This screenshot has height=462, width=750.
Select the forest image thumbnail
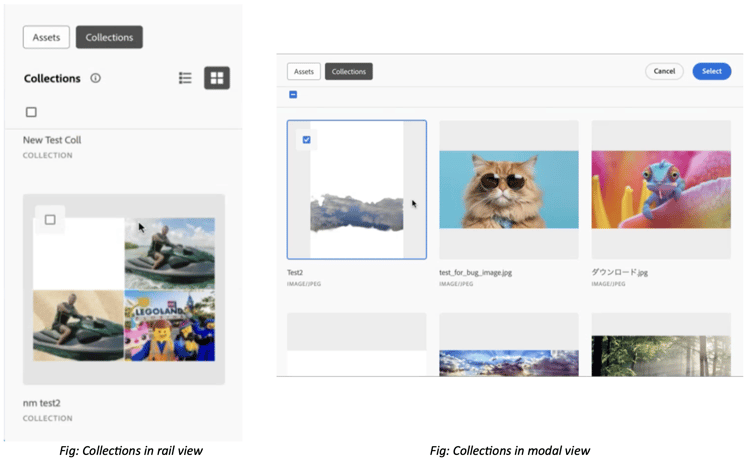pyautogui.click(x=661, y=345)
